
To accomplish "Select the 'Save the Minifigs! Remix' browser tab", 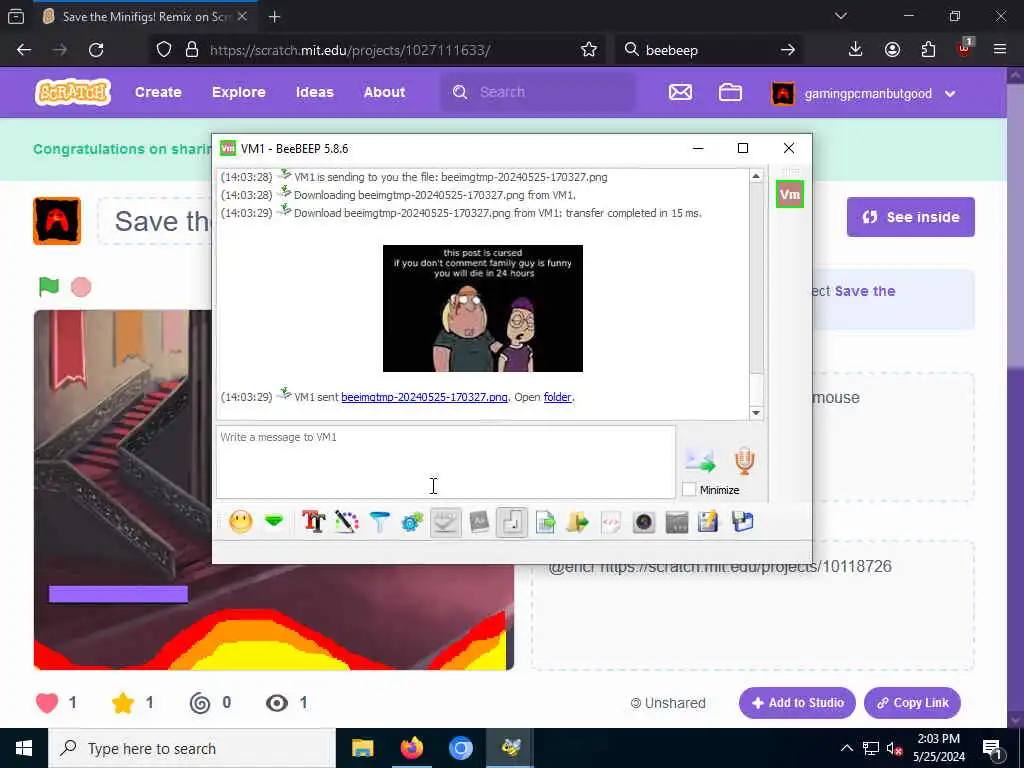I will pyautogui.click(x=143, y=17).
